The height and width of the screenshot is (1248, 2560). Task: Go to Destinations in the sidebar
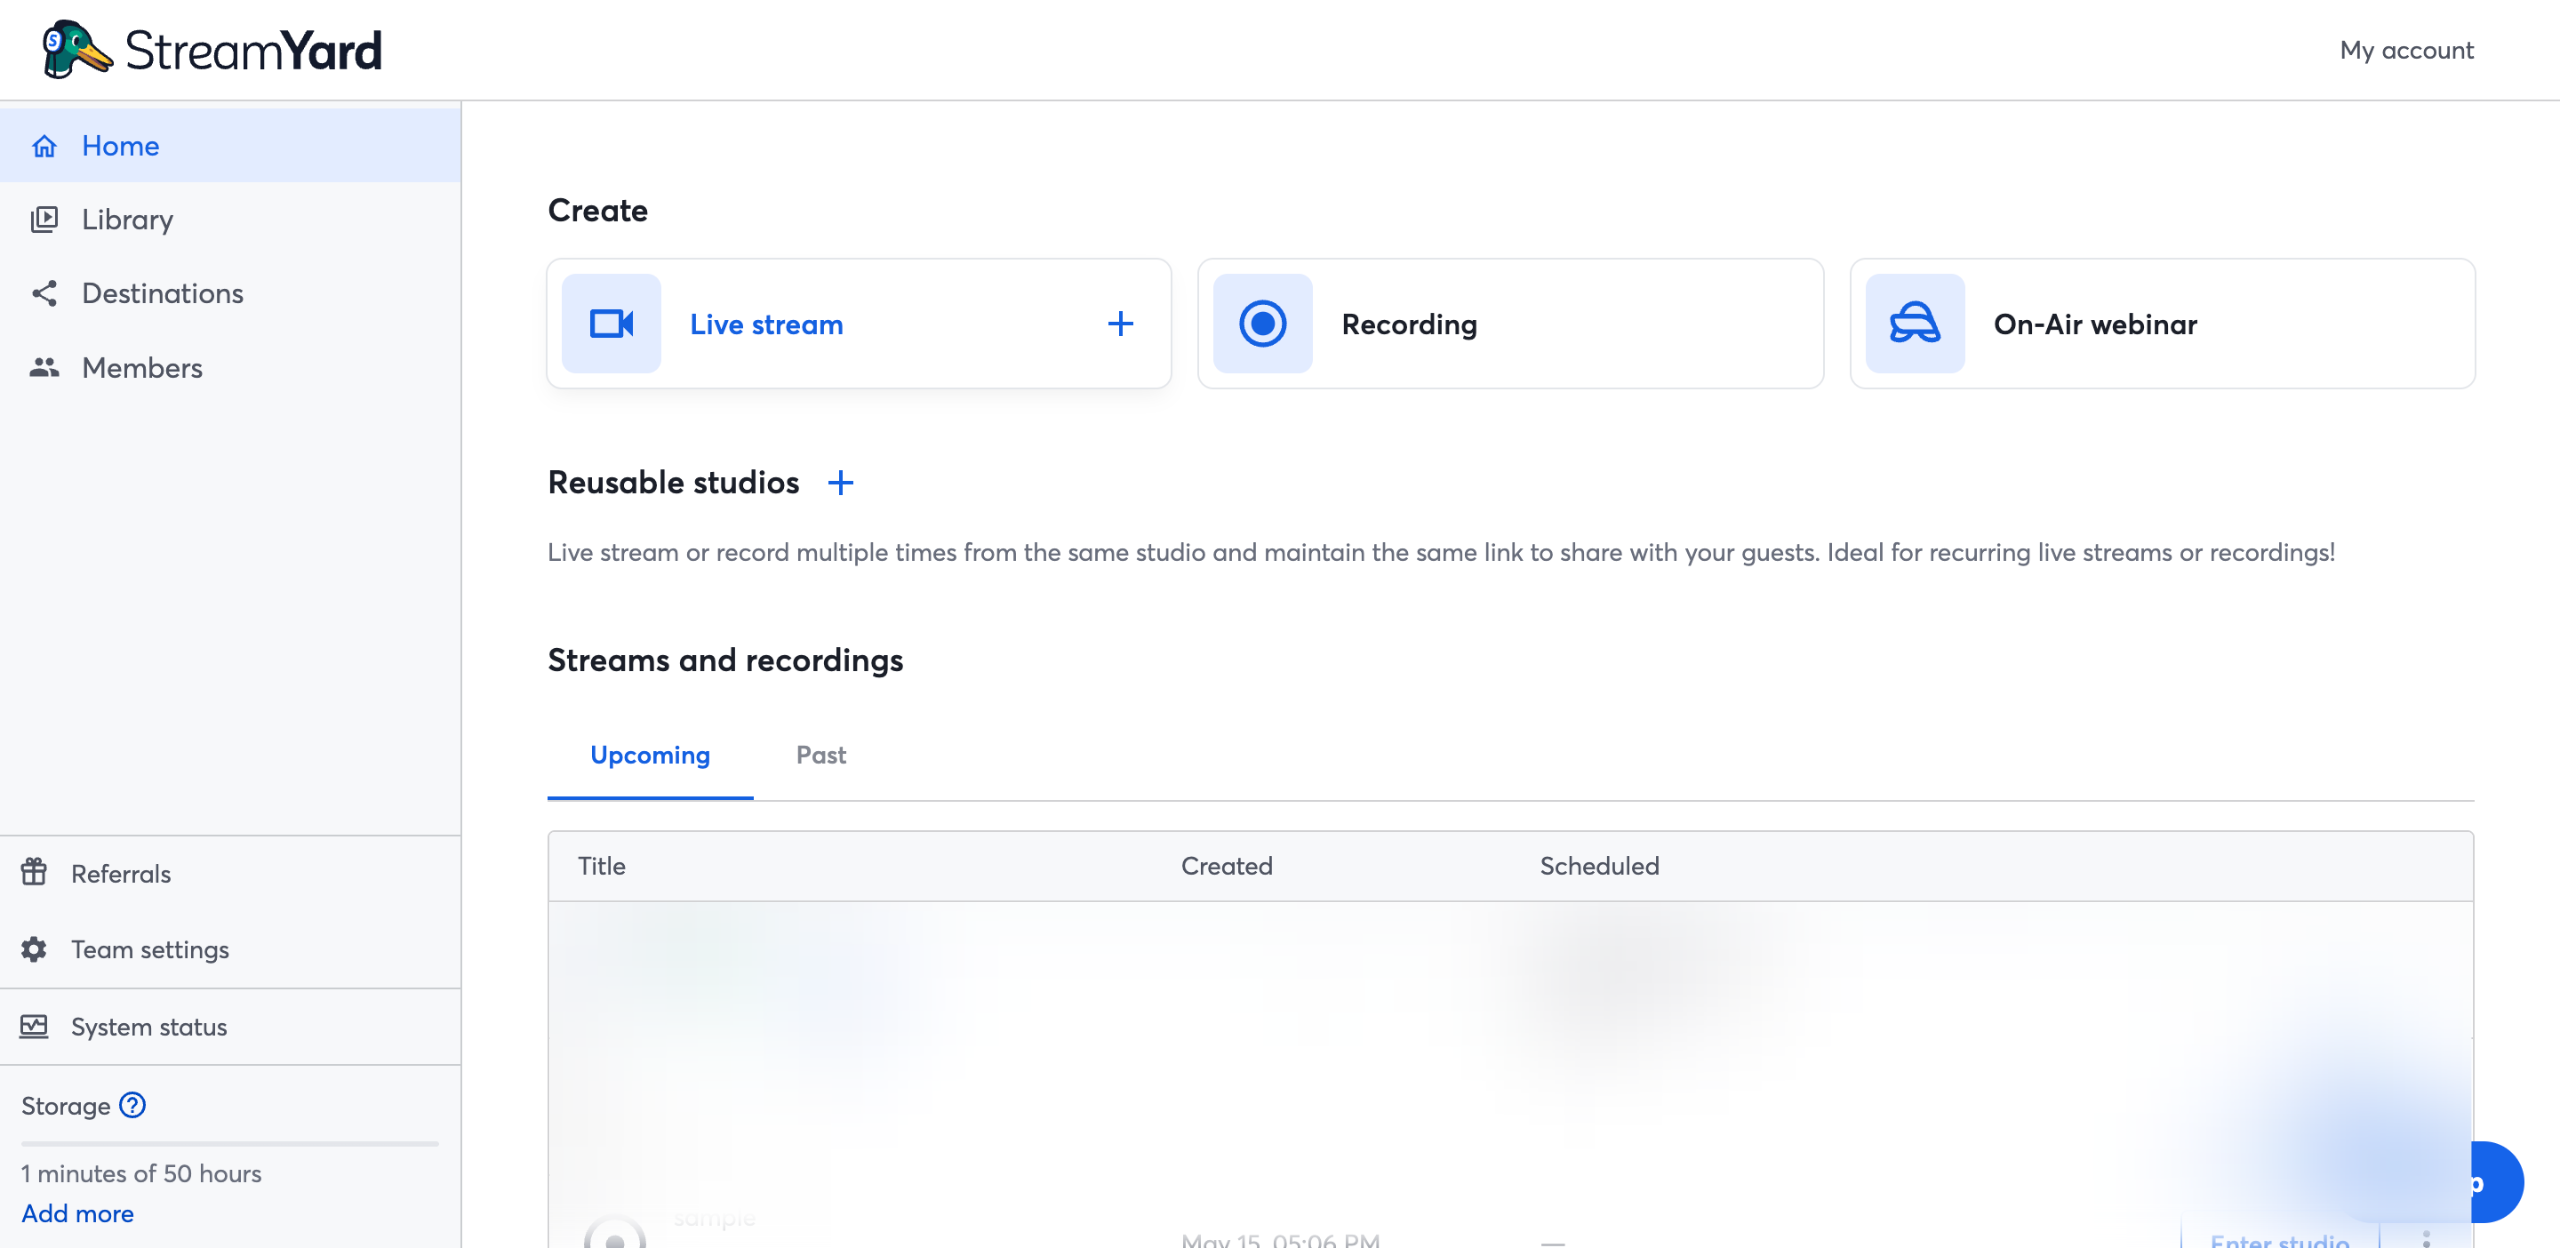click(162, 293)
